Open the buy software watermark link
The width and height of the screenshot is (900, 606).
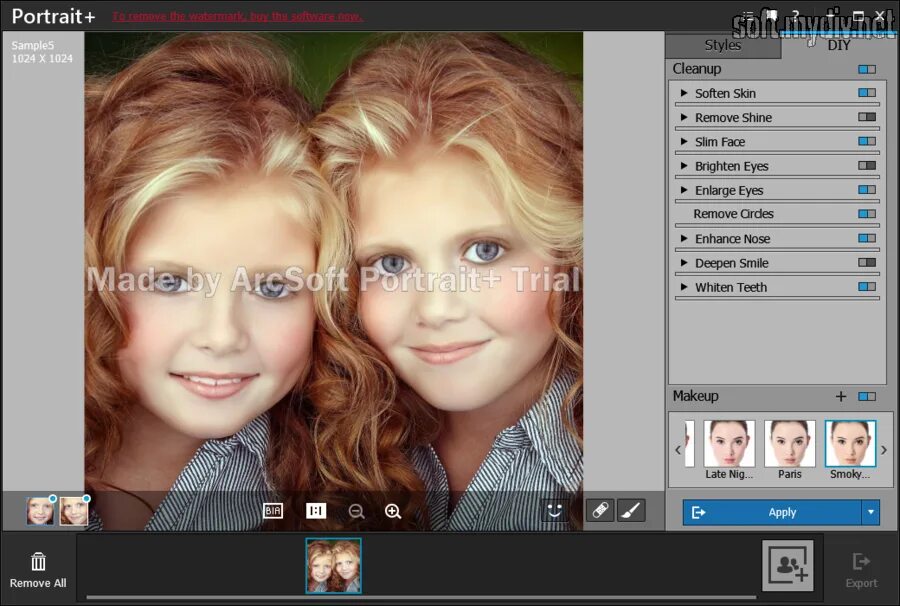tap(237, 17)
